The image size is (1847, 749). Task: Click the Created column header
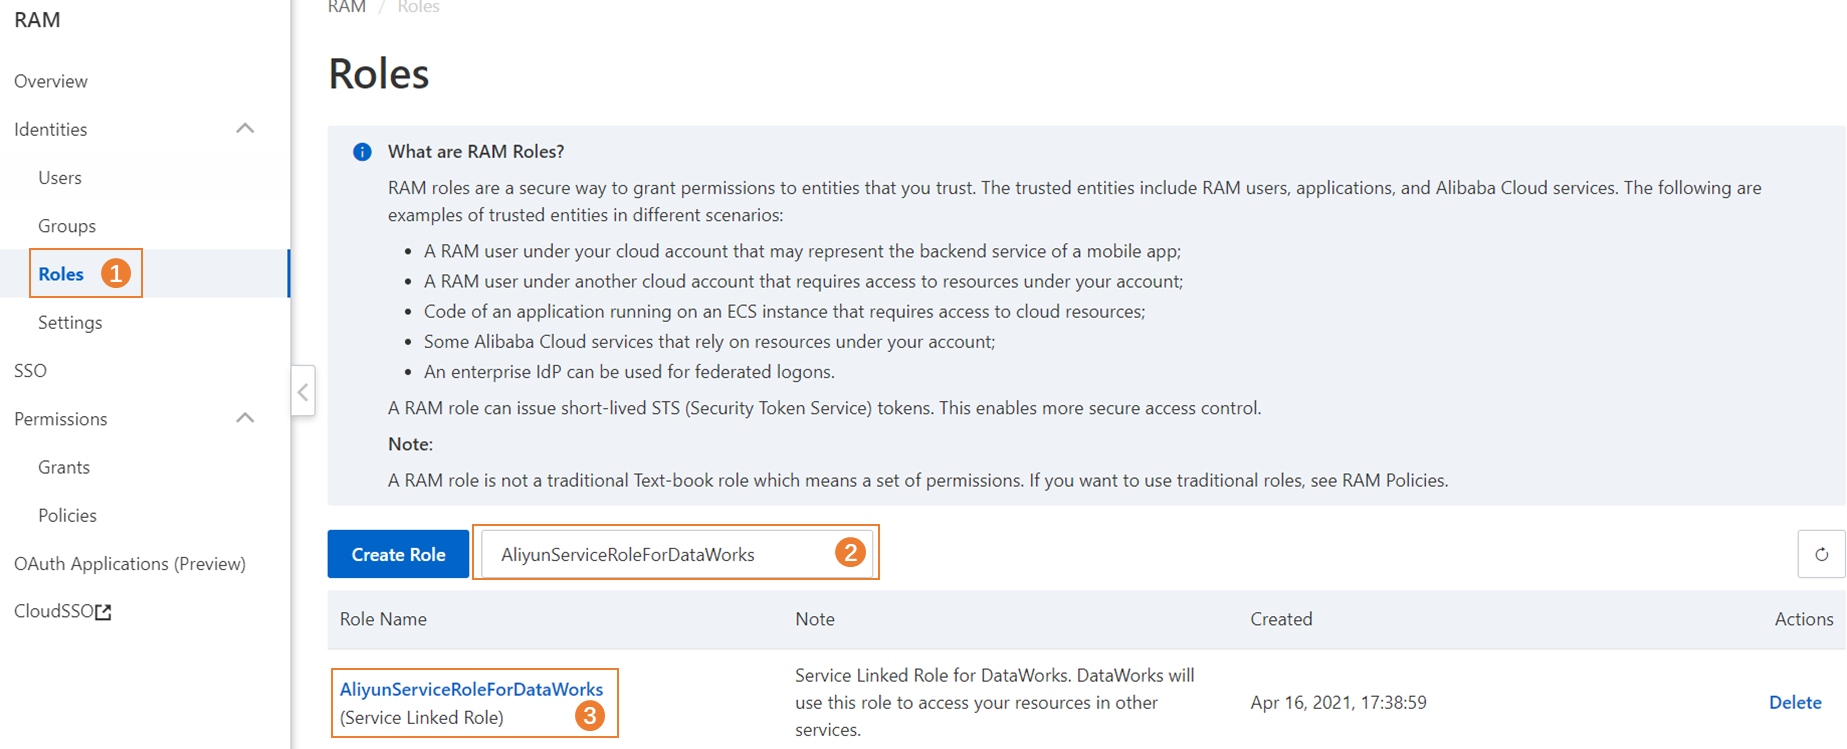[x=1281, y=619]
